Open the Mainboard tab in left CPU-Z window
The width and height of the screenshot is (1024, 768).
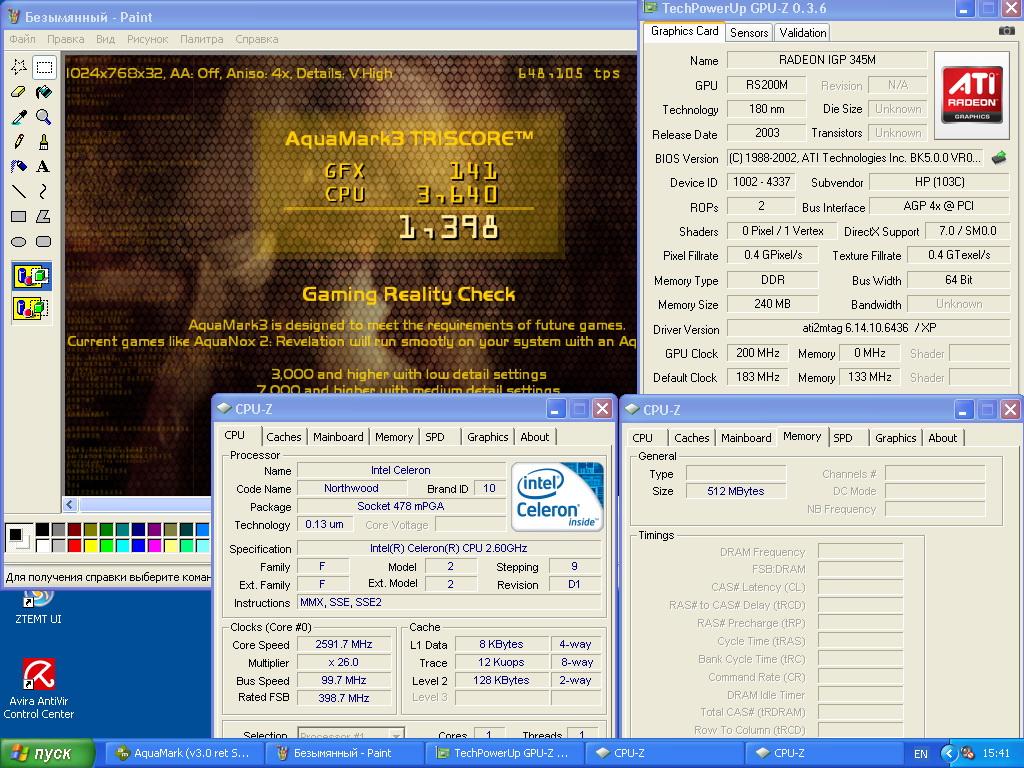click(x=338, y=437)
